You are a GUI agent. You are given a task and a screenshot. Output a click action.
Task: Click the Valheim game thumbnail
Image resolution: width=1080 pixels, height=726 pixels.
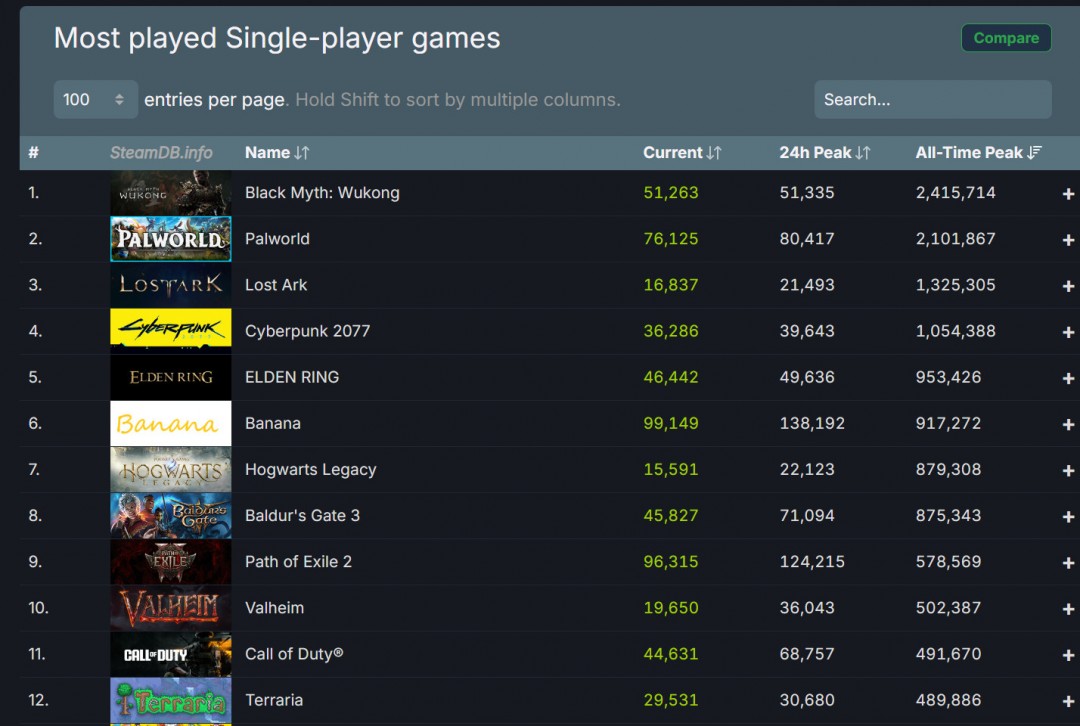(x=170, y=608)
